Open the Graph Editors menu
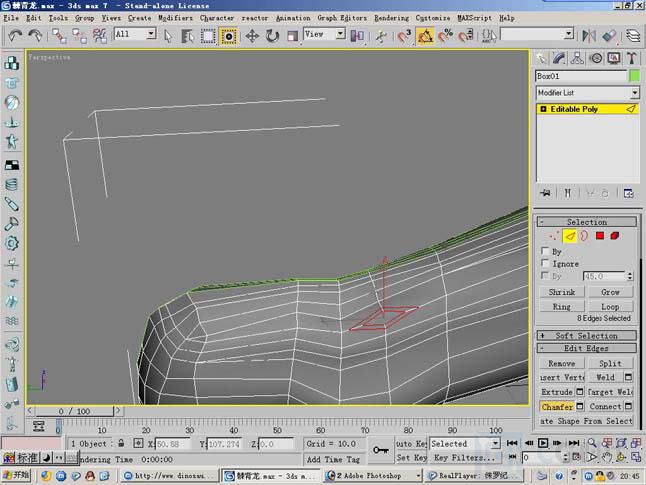Viewport: 646px width, 485px height. coord(342,18)
